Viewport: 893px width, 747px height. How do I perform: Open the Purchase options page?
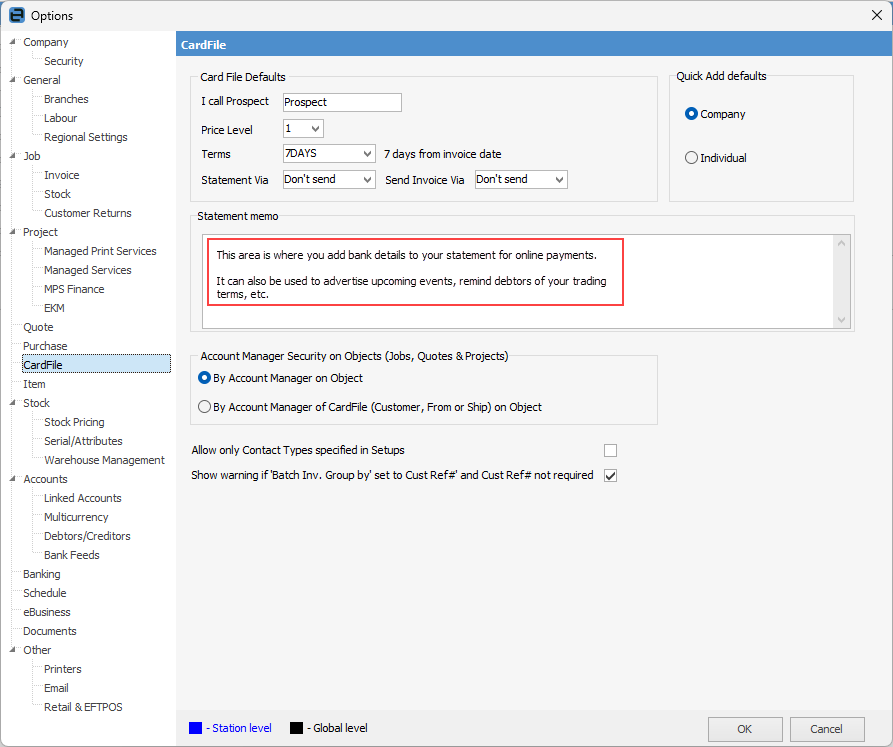pyautogui.click(x=45, y=346)
